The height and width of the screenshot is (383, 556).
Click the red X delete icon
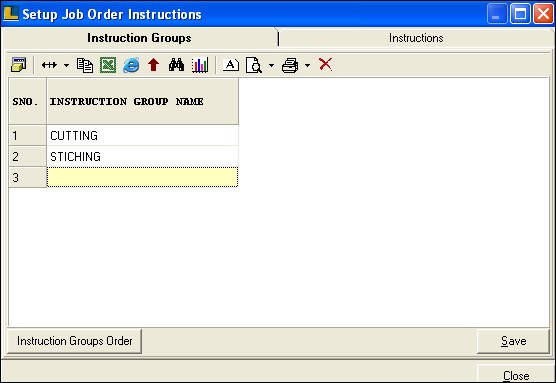click(x=326, y=65)
